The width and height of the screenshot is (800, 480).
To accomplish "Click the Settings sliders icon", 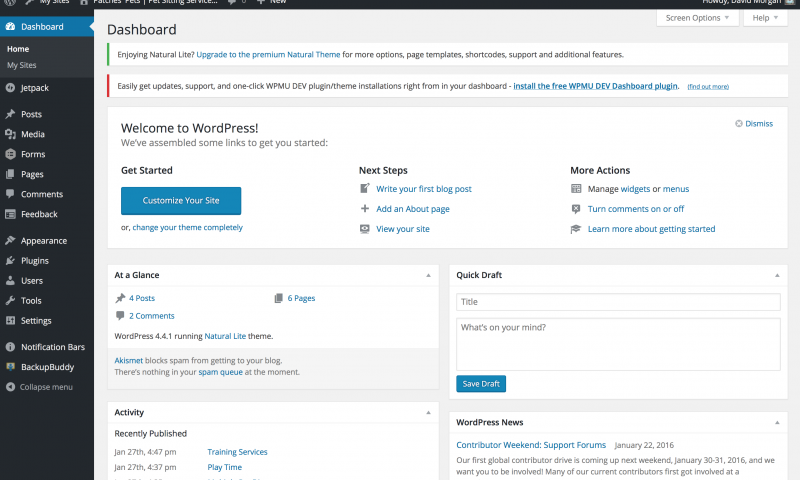I will point(10,320).
